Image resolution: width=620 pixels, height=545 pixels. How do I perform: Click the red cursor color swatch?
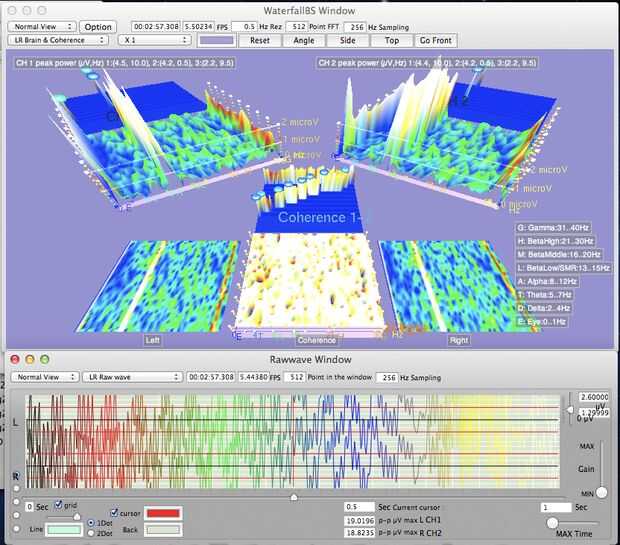(x=163, y=513)
